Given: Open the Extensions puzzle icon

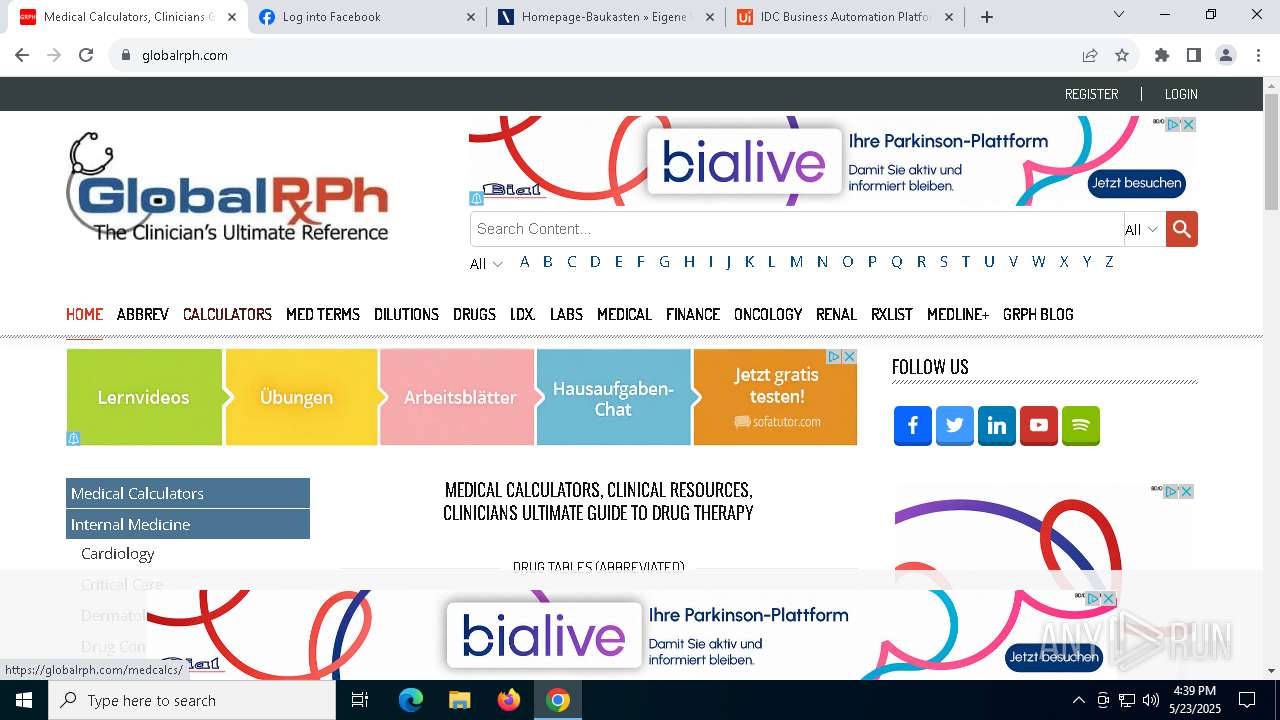Looking at the screenshot, I should point(1162,55).
